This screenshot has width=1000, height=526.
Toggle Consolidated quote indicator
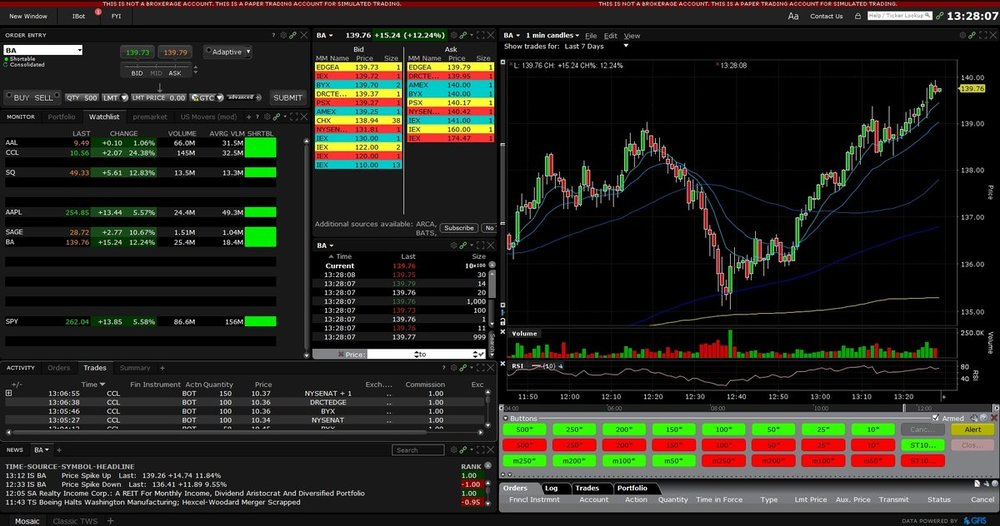6,64
